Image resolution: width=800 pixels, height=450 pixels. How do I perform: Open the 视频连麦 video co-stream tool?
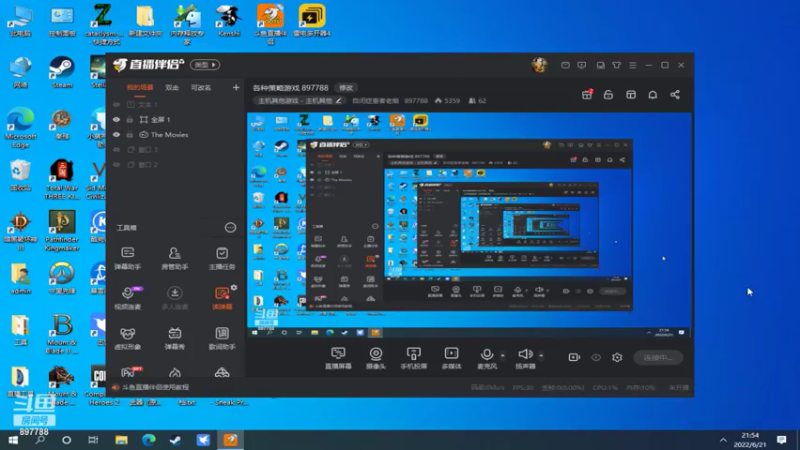coord(128,297)
